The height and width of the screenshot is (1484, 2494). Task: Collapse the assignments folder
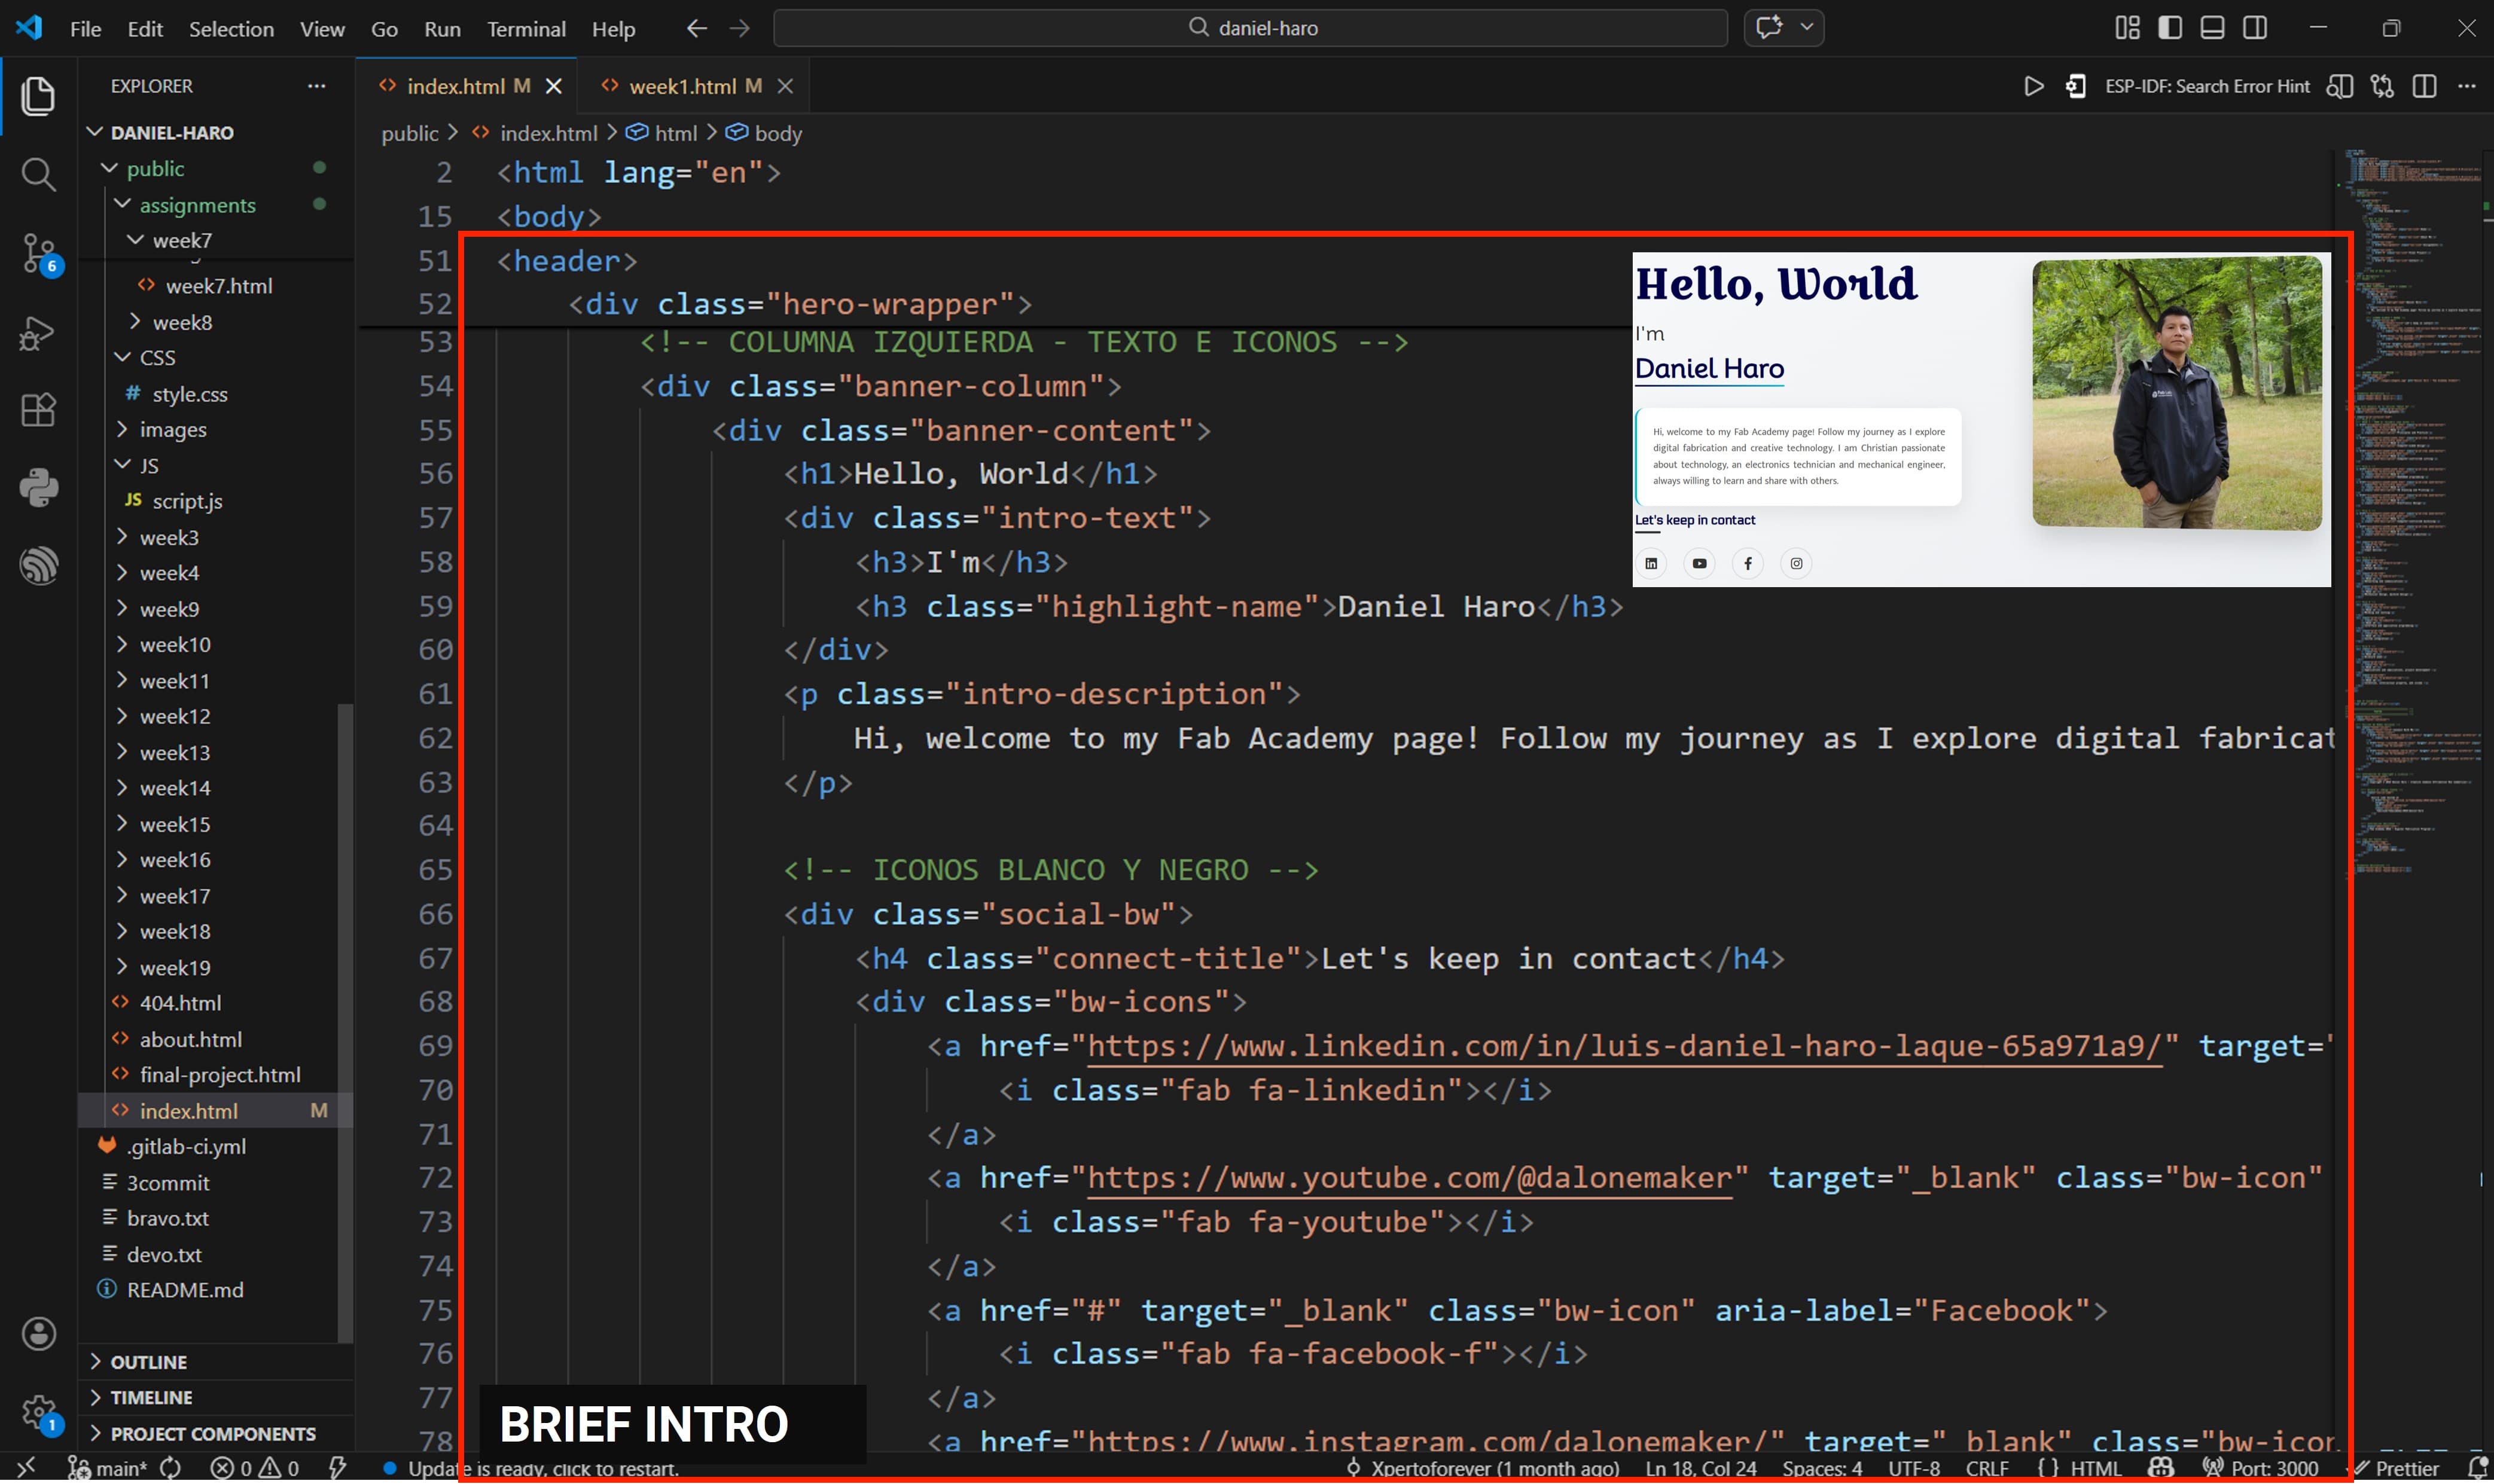coord(196,205)
